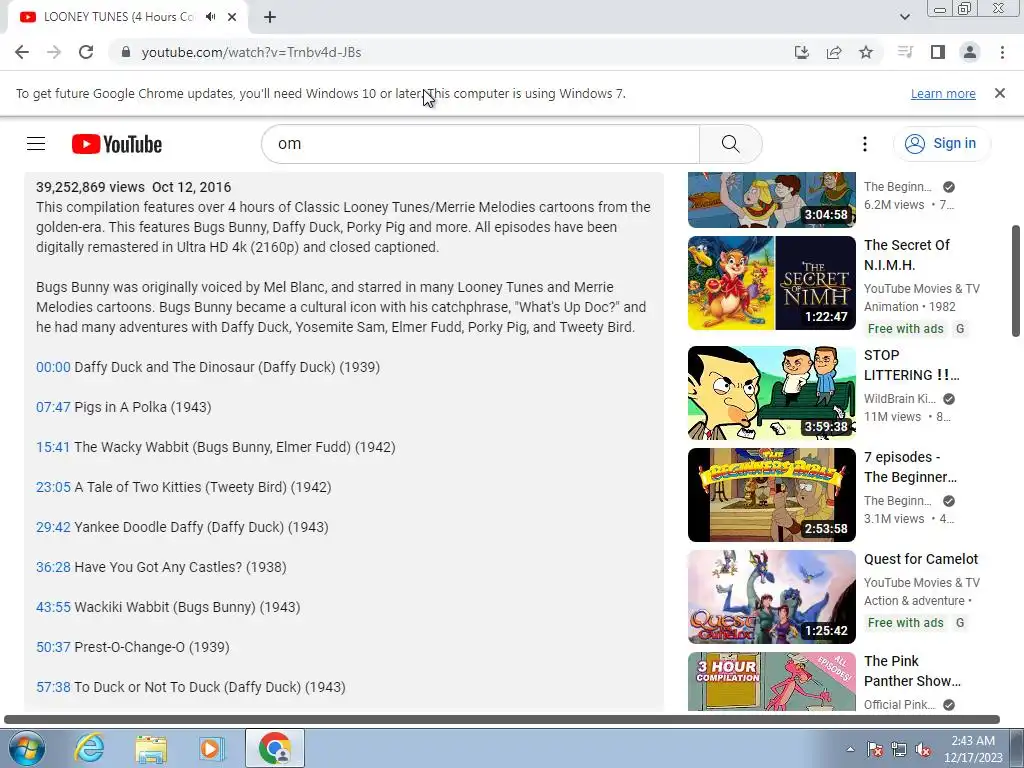View site security padlock info
Viewport: 1024px width, 768px height.
[x=127, y=52]
